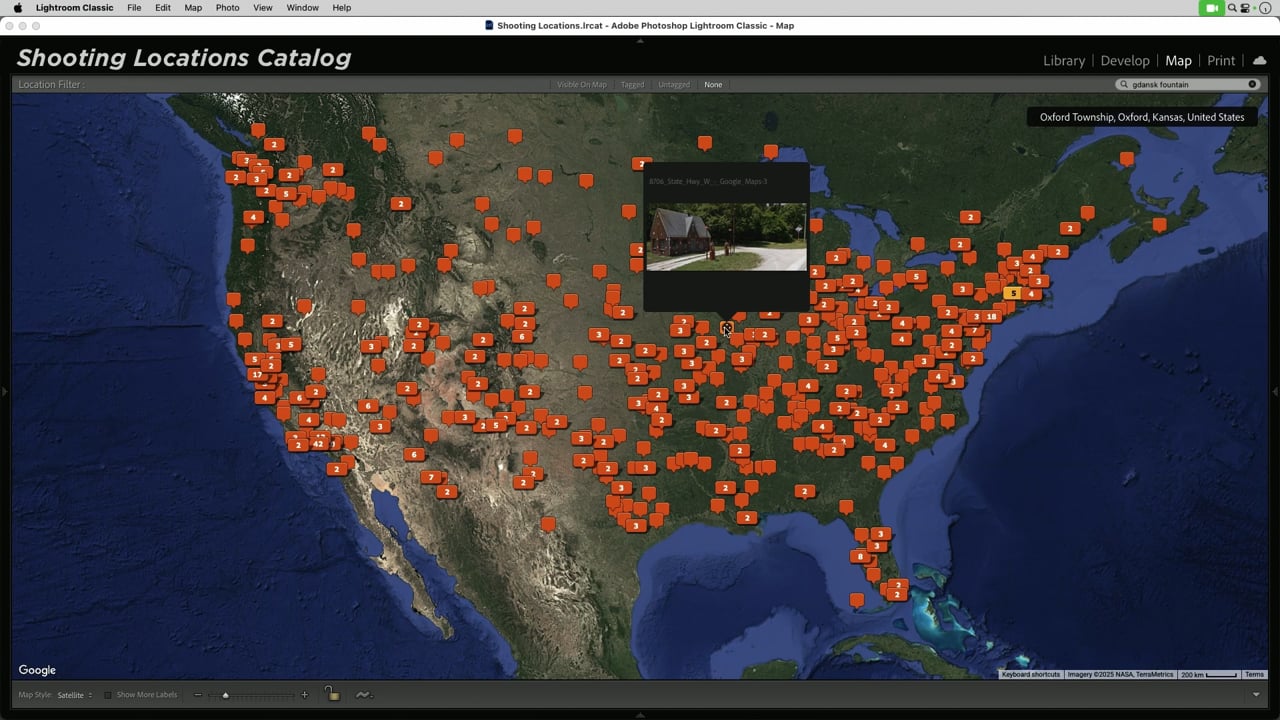Image resolution: width=1280 pixels, height=720 pixels.
Task: Clear the map search with the X icon
Action: click(1252, 84)
